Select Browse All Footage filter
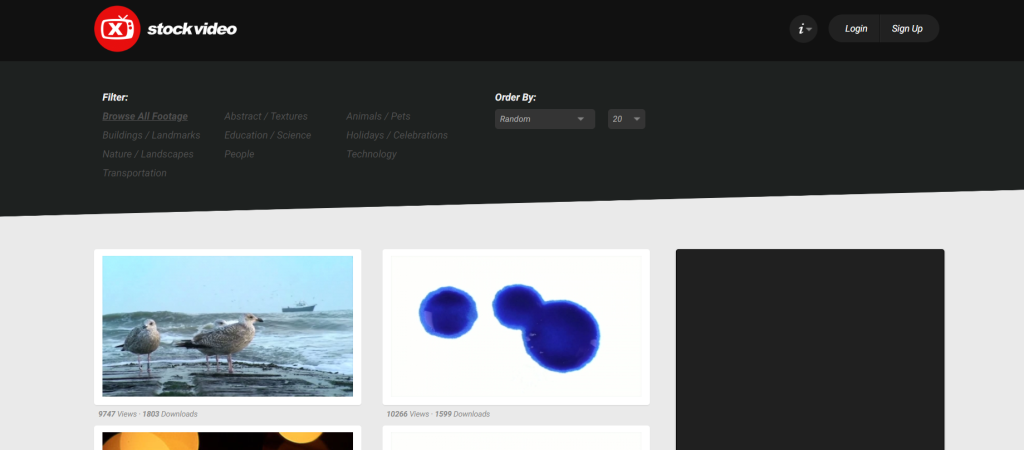Image resolution: width=1024 pixels, height=450 pixels. coord(145,116)
